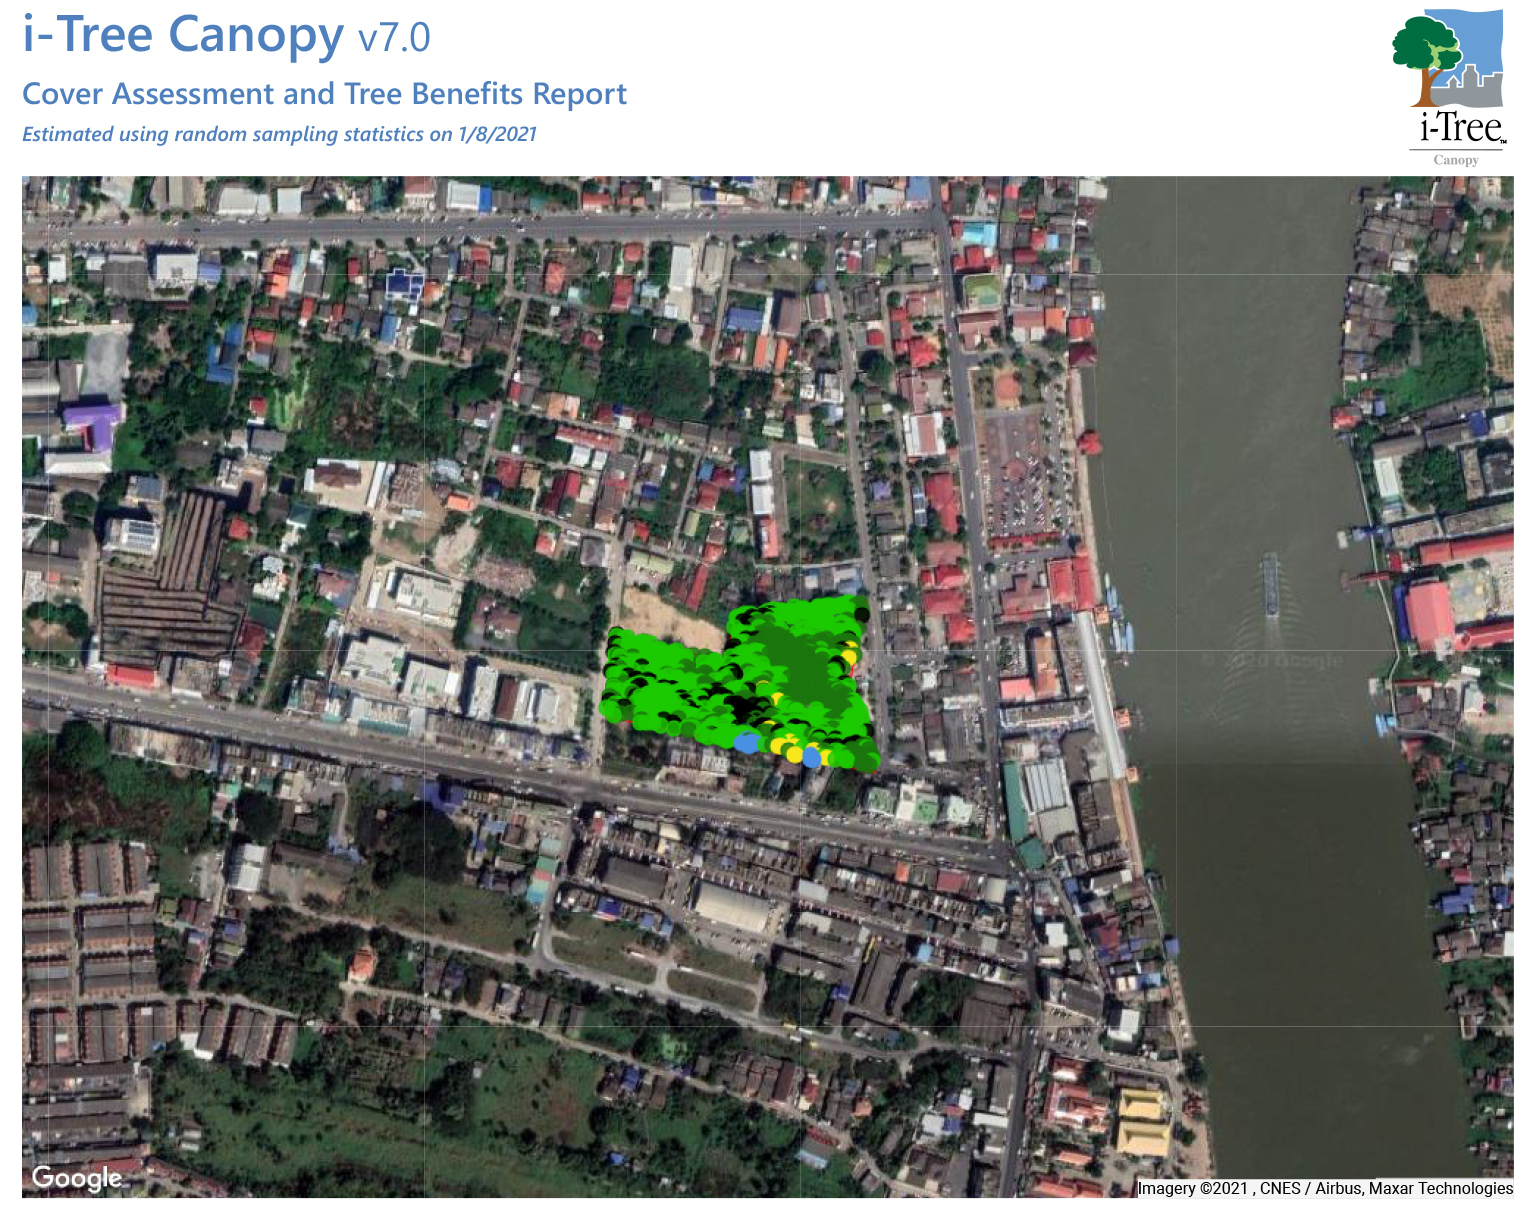Click the Google logo on the map
1529x1217 pixels.
77,1178
